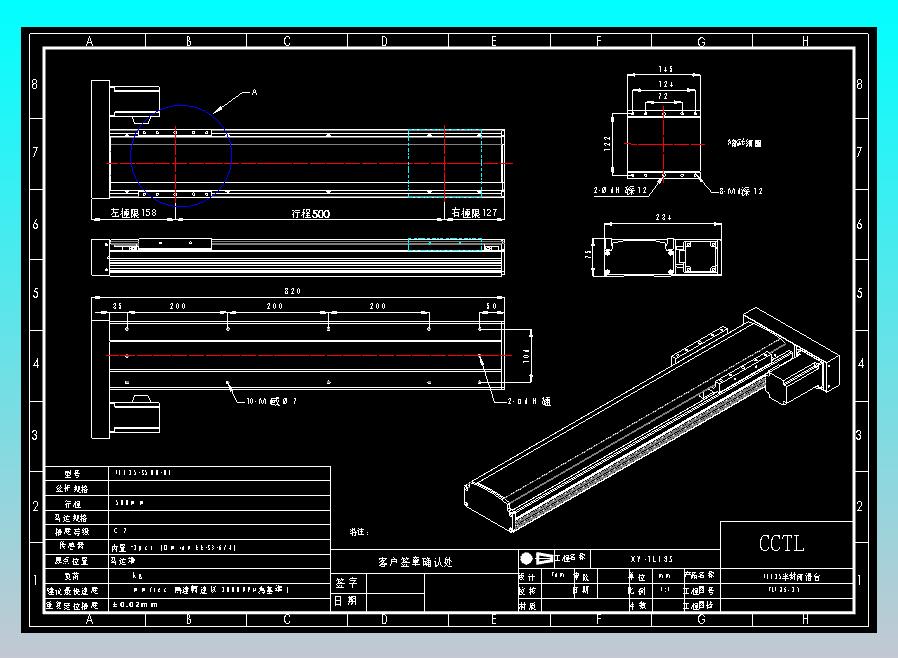Viewport: 898px width, 658px height.
Task: Select the 50 dimension on bottom view
Action: tap(491, 306)
